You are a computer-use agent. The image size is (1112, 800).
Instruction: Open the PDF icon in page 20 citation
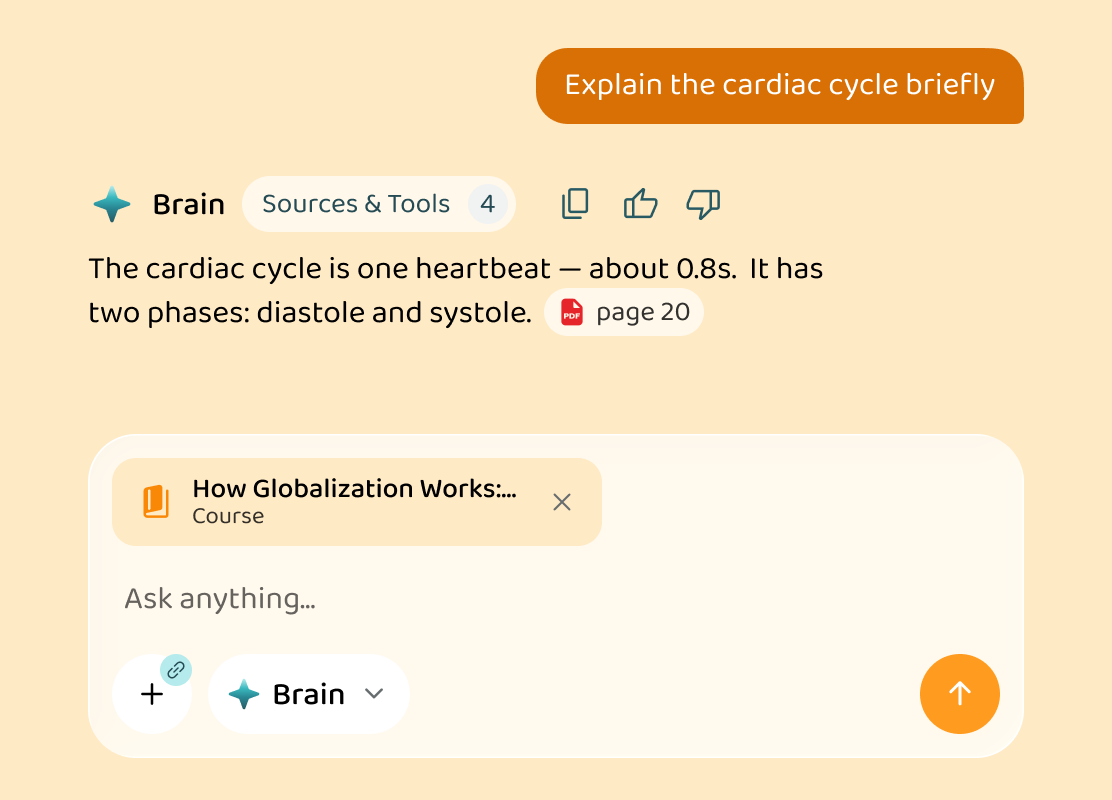572,312
